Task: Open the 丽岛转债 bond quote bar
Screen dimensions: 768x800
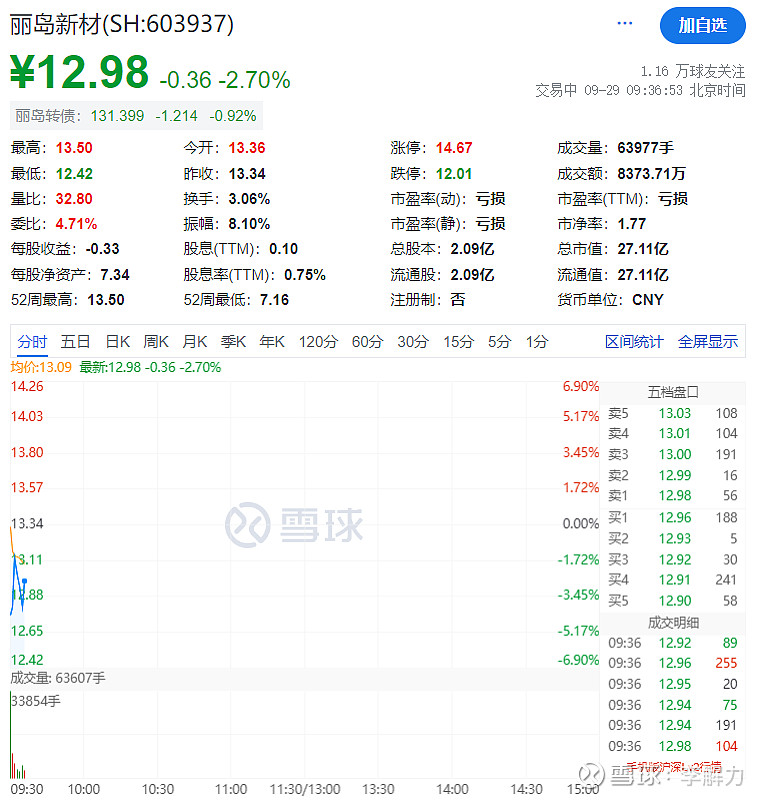Action: click(x=136, y=116)
